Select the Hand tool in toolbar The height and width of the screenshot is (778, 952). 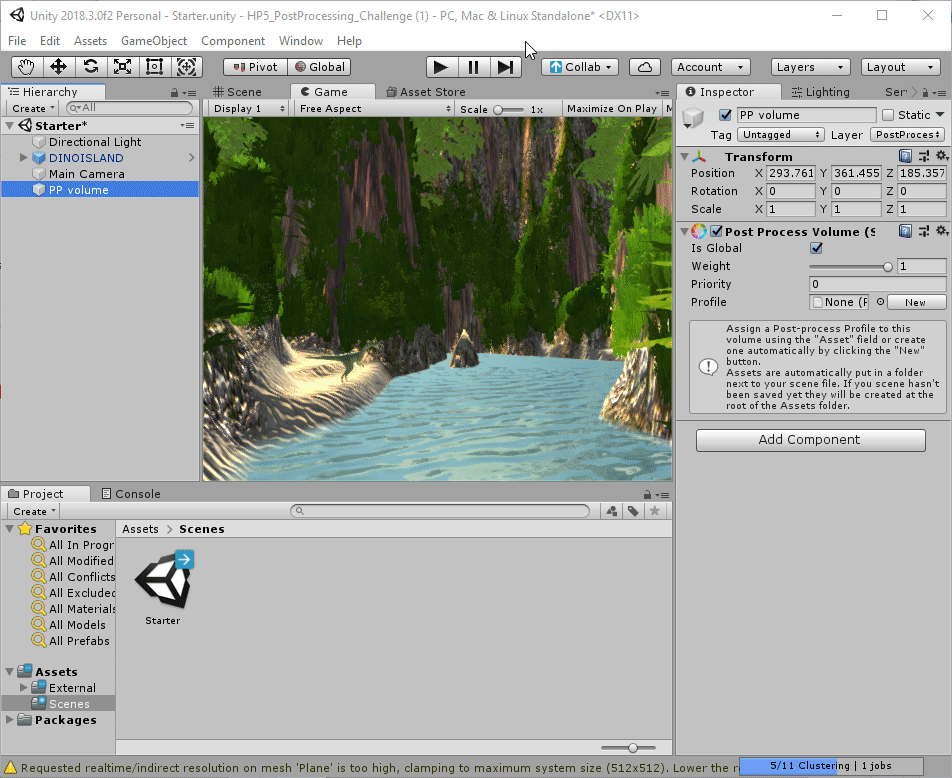click(27, 67)
